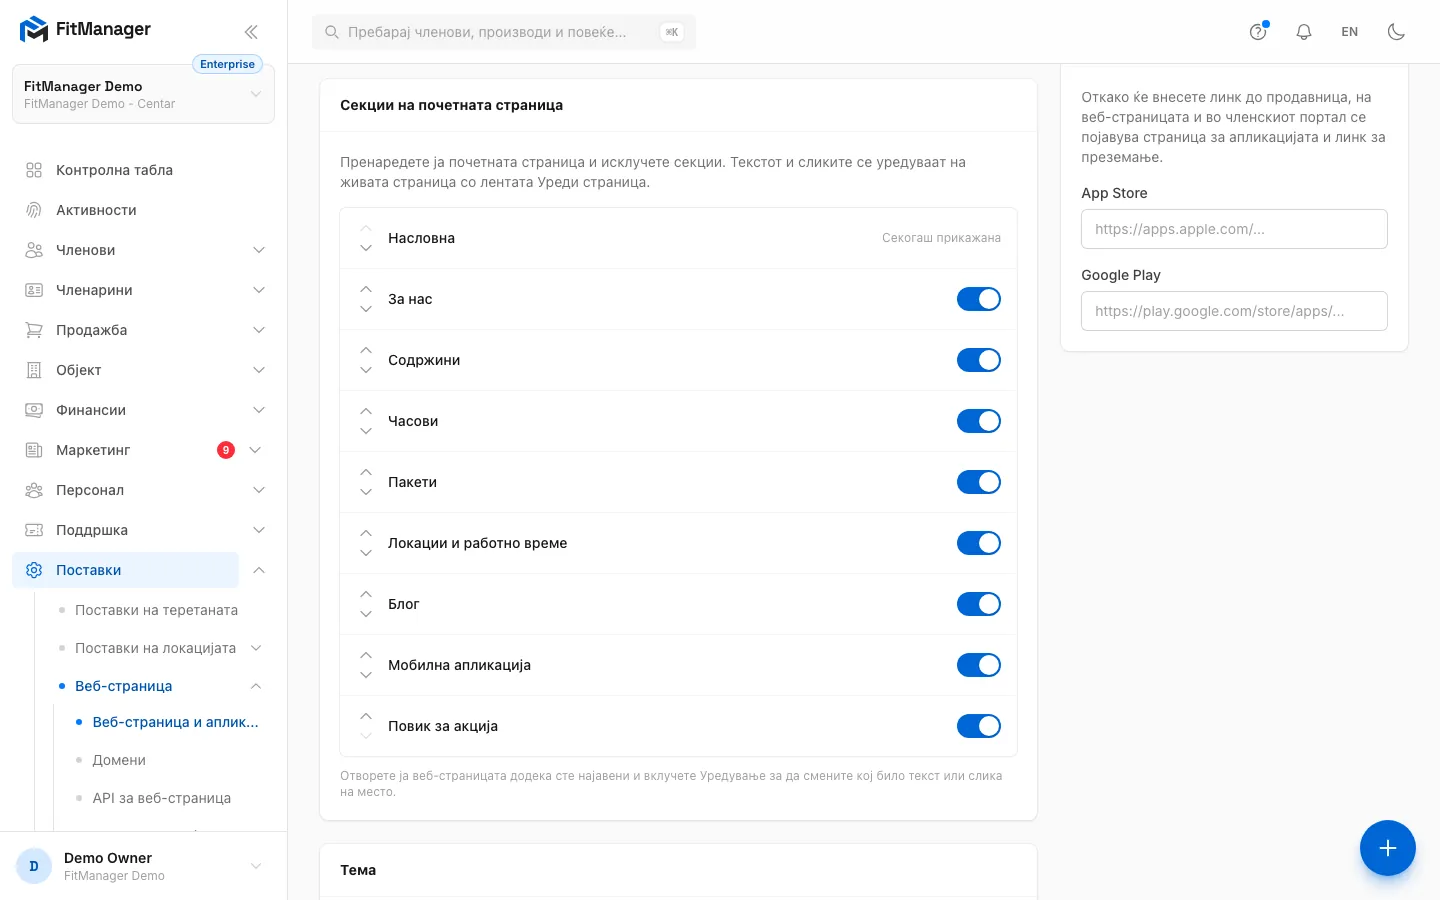The height and width of the screenshot is (900, 1440).
Task: Turn off the Часови section
Action: (979, 421)
